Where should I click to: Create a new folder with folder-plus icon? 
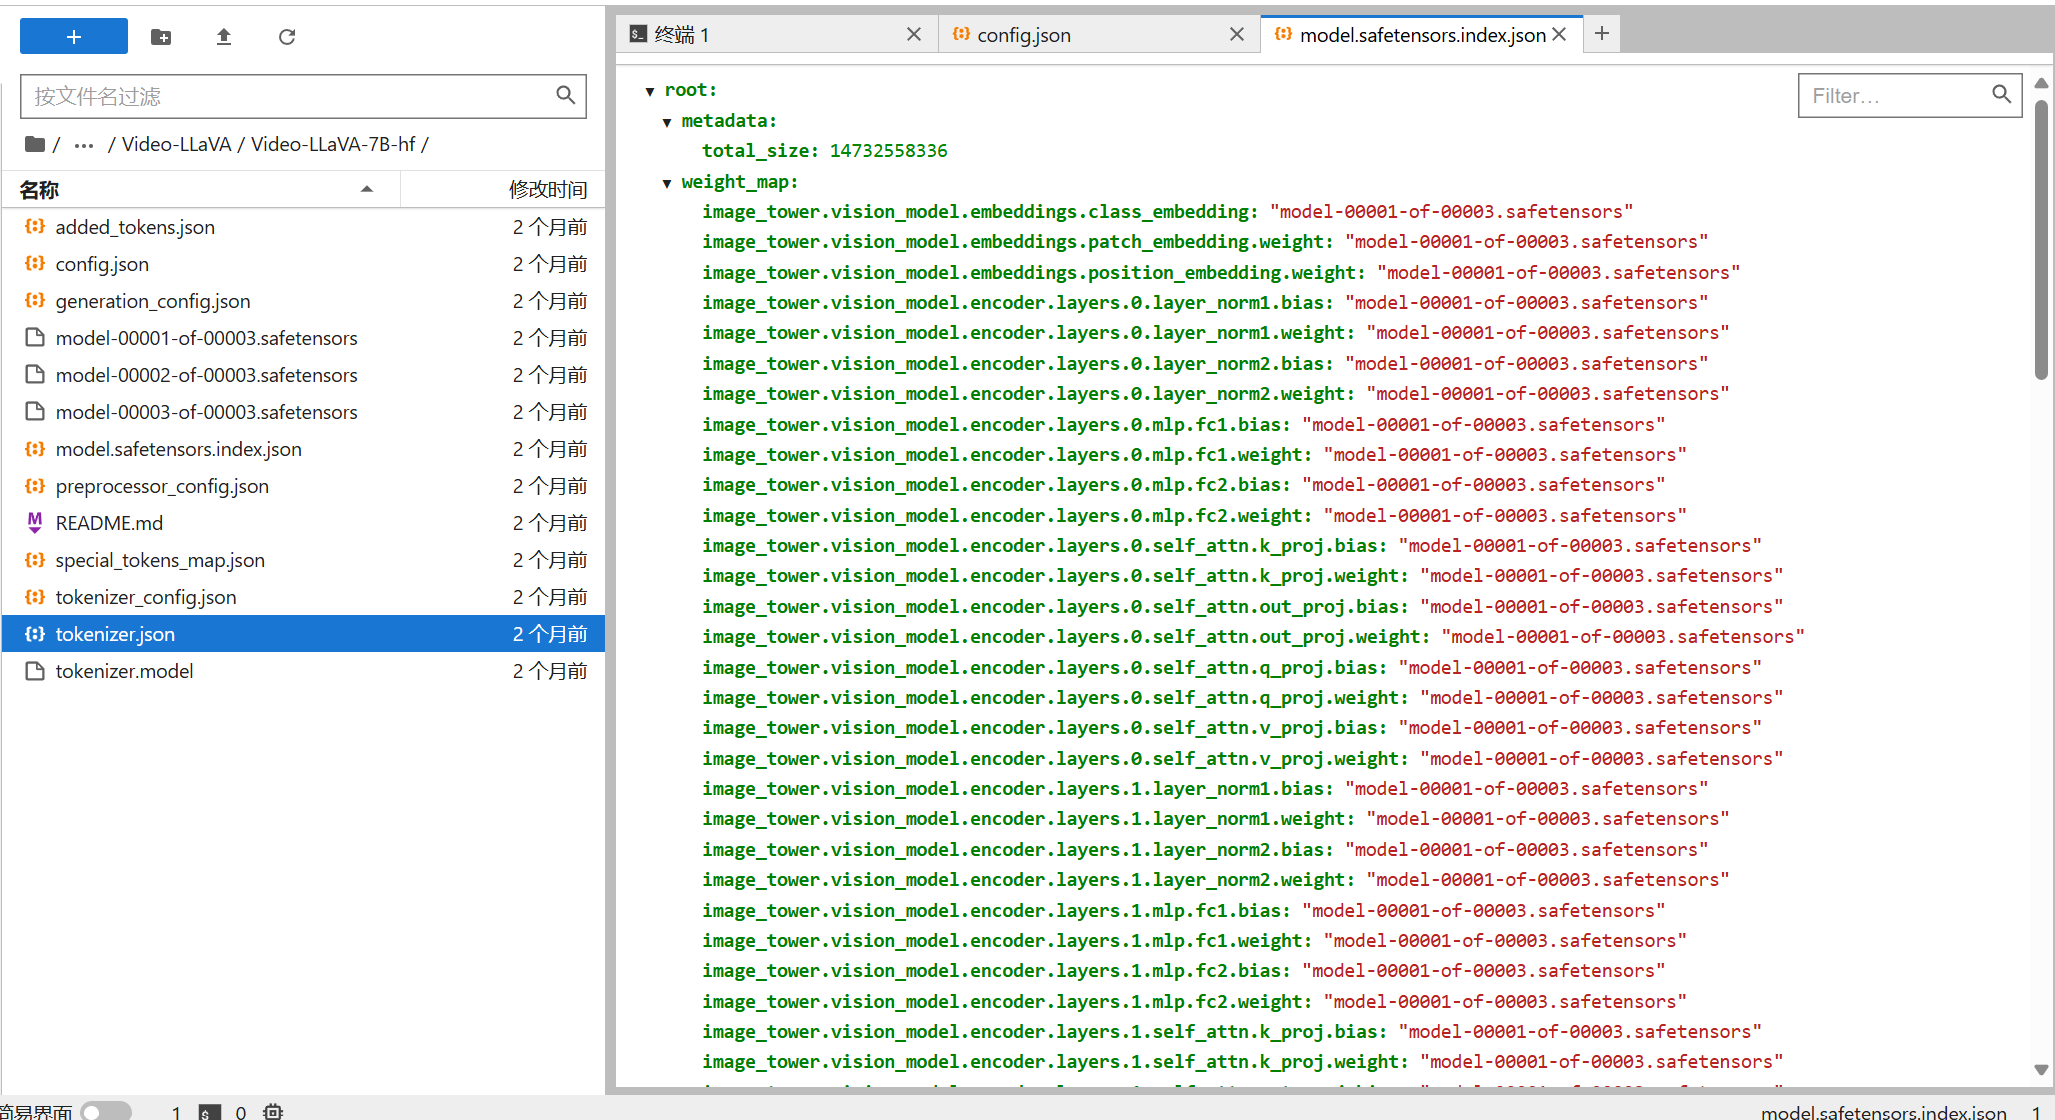pos(161,37)
